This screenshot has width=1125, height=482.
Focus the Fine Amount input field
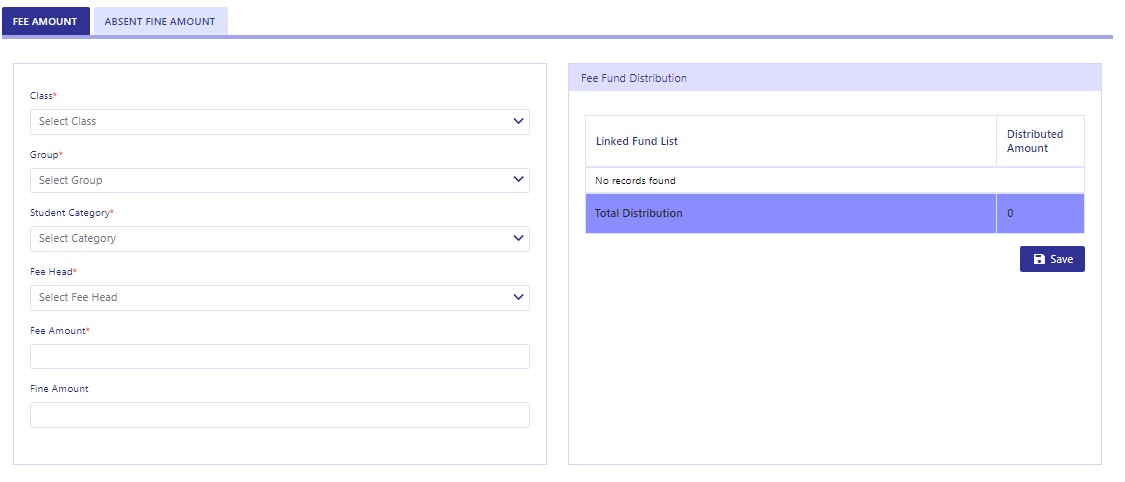(x=280, y=415)
